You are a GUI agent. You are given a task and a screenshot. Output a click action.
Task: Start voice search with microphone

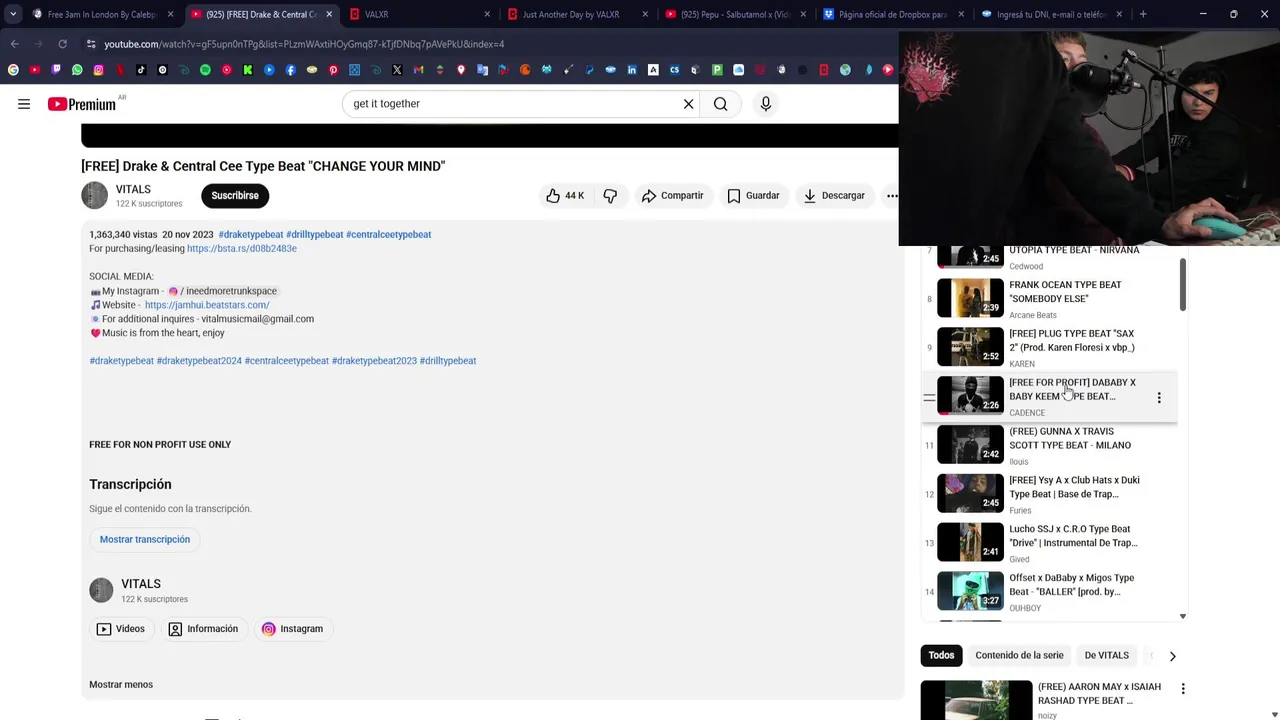point(766,104)
